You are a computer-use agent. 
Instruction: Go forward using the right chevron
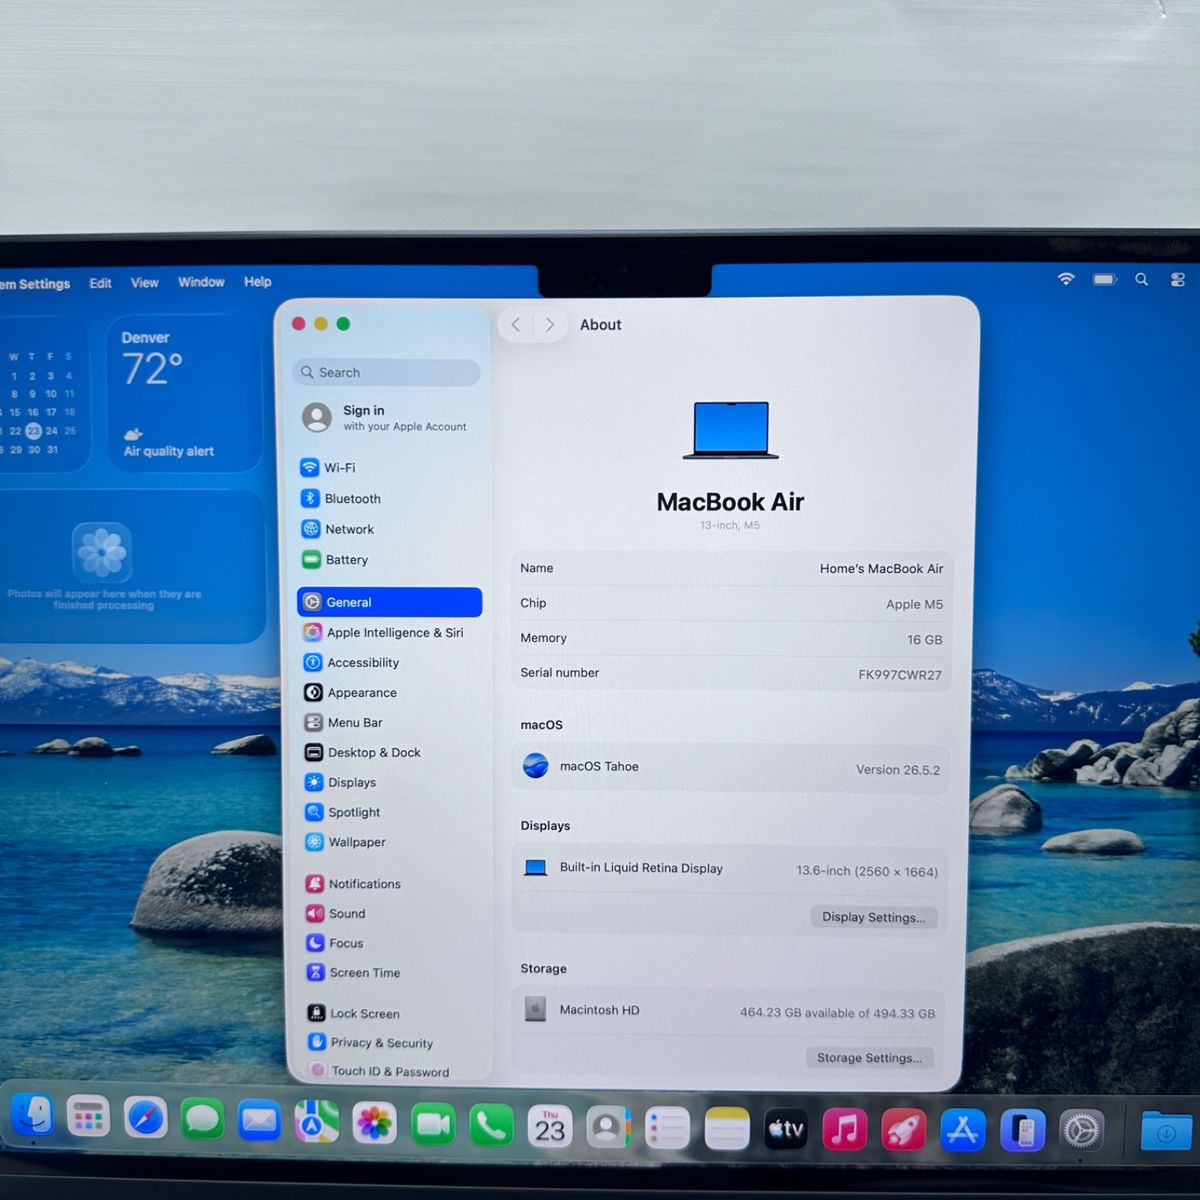click(550, 324)
